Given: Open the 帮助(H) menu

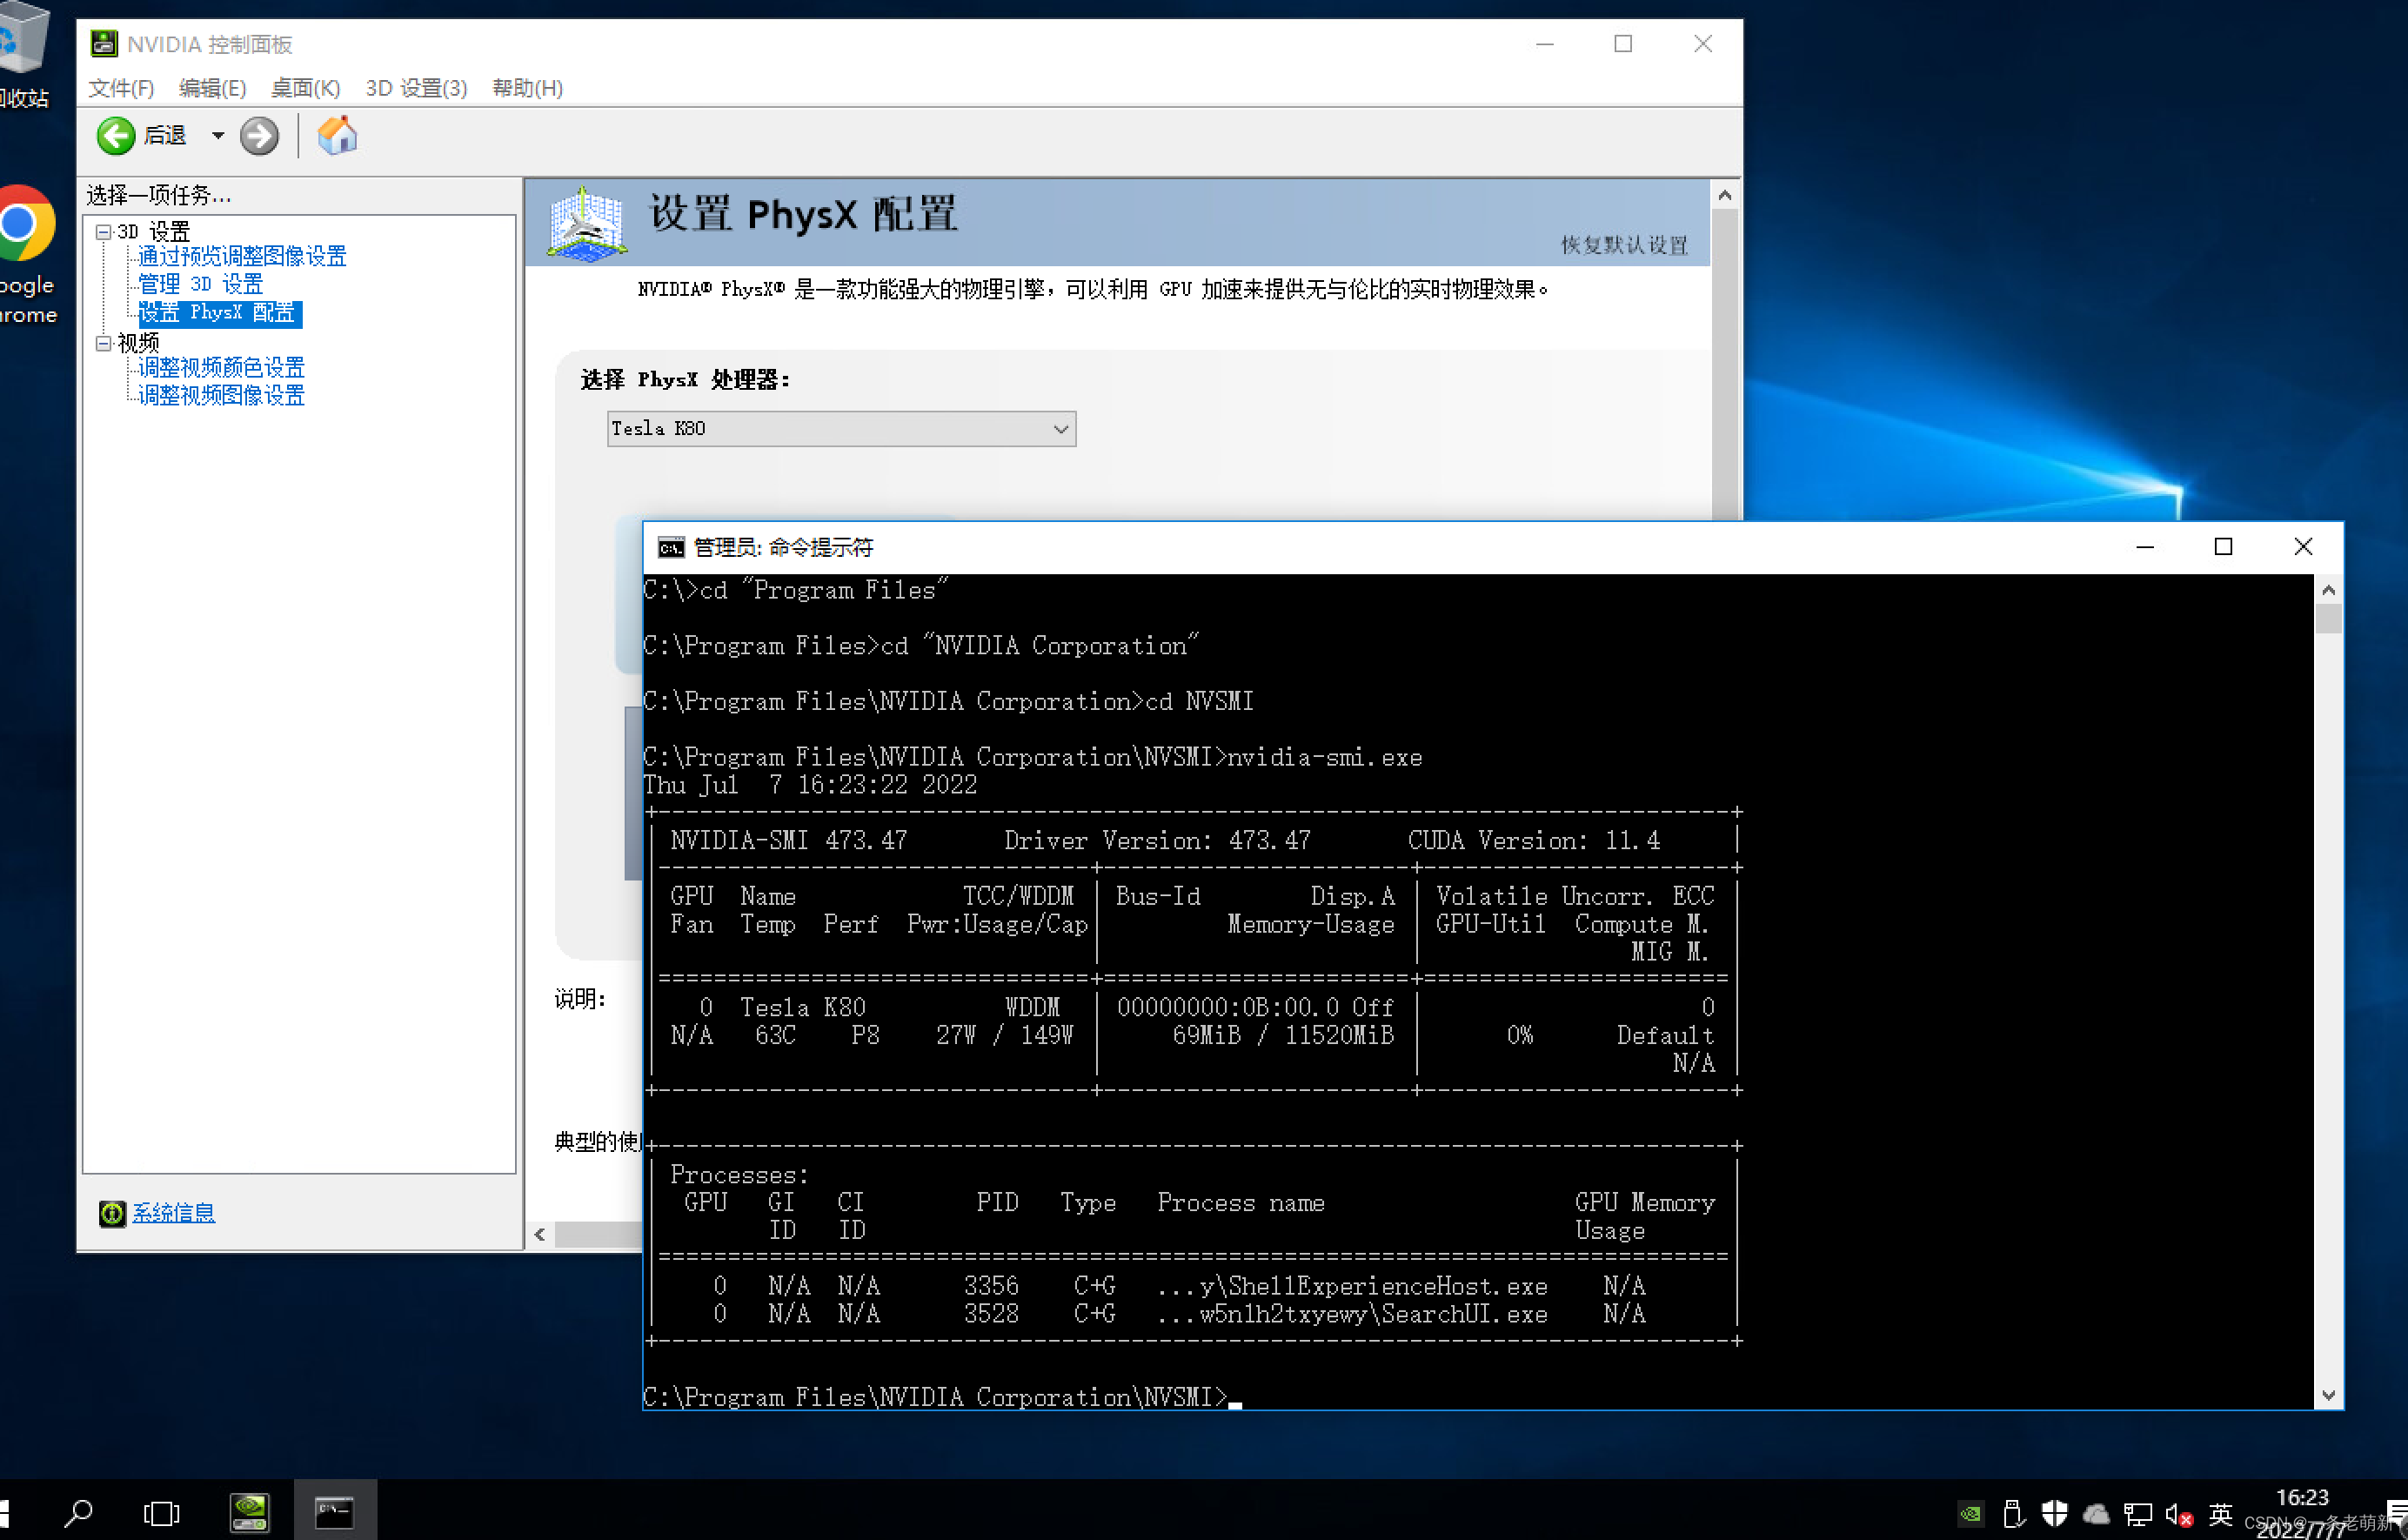Looking at the screenshot, I should pos(527,88).
